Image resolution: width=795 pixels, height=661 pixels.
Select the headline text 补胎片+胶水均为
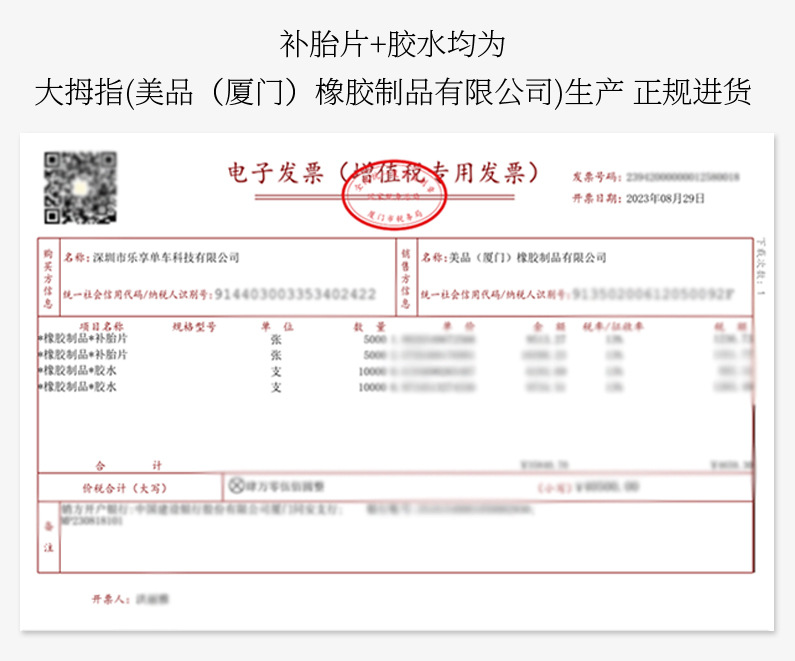[x=392, y=44]
